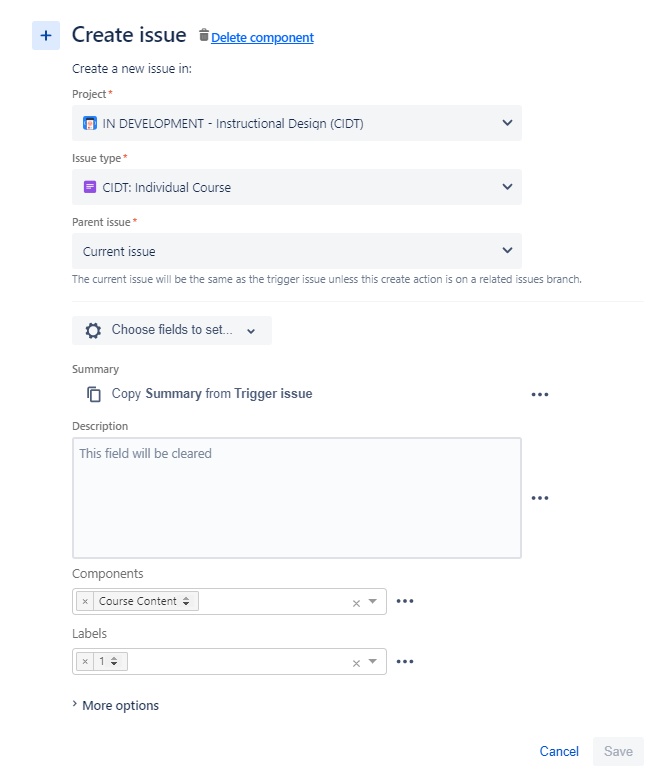653x772 pixels.
Task: Click the blue plus Create issue icon
Action: [46, 35]
